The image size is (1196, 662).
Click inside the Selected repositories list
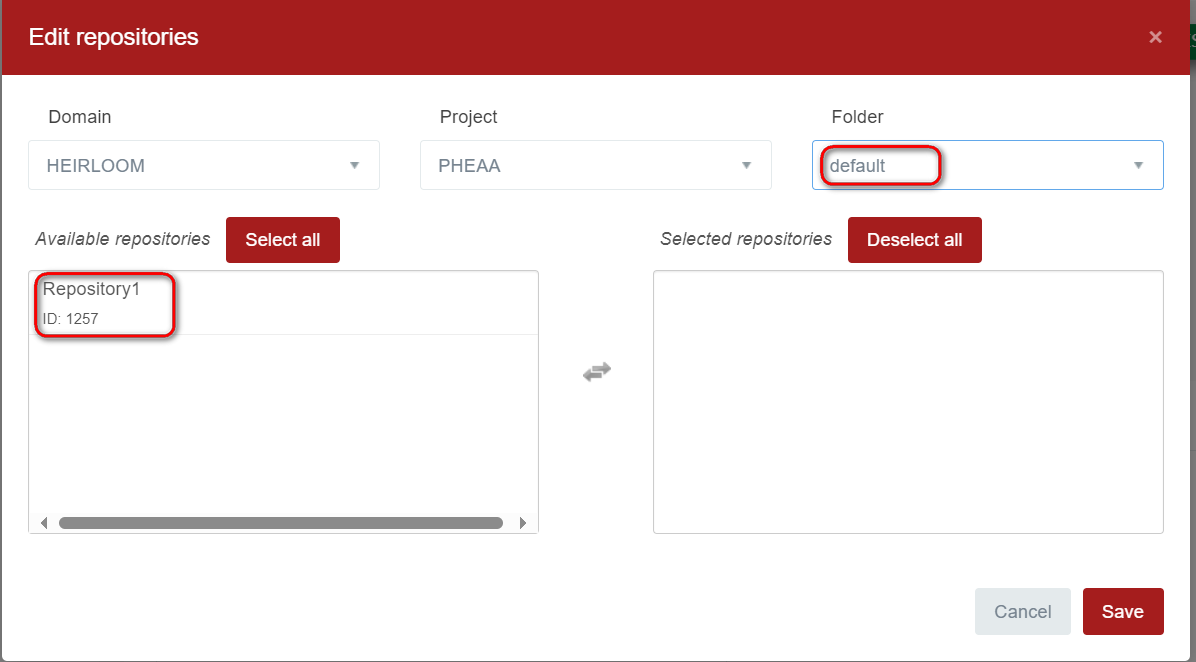point(907,402)
